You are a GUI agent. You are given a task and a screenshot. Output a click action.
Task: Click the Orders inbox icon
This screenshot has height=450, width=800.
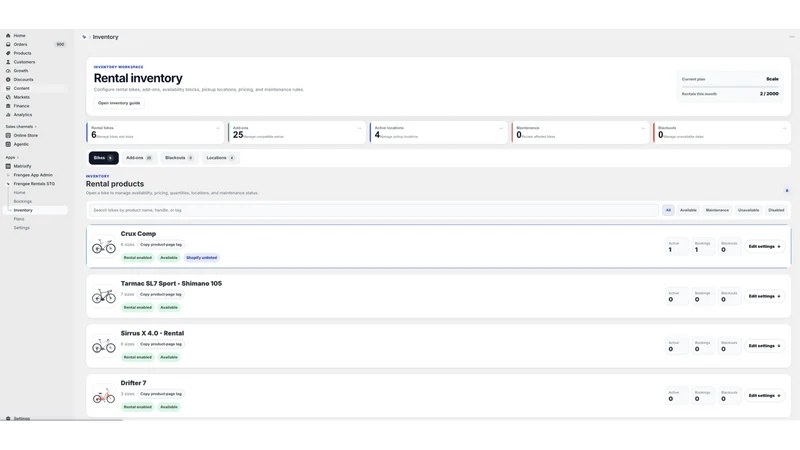point(8,44)
